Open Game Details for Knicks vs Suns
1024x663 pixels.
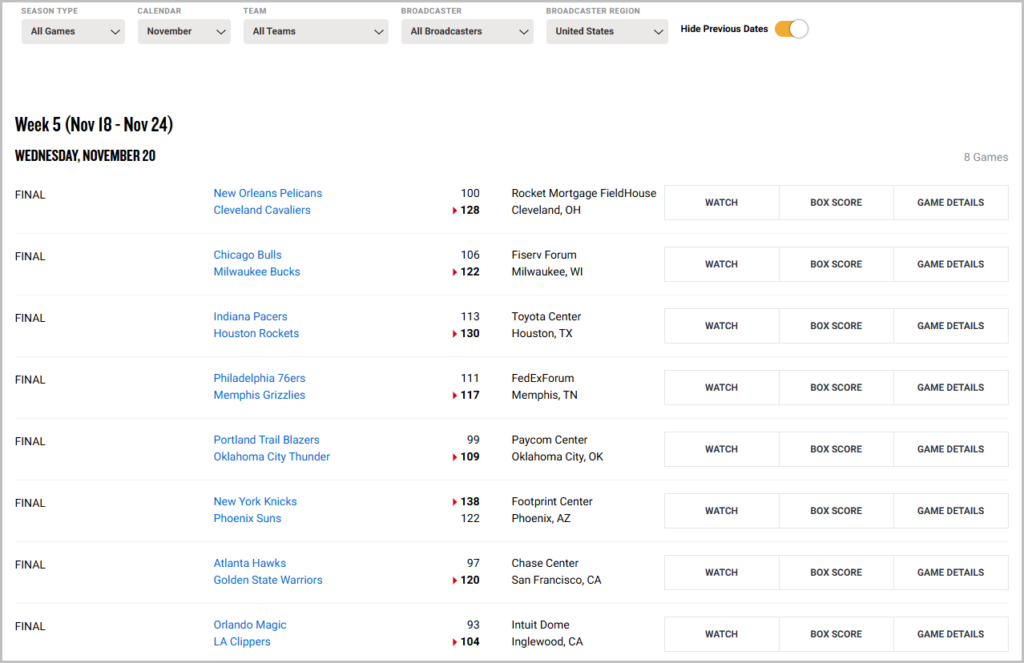pos(951,511)
